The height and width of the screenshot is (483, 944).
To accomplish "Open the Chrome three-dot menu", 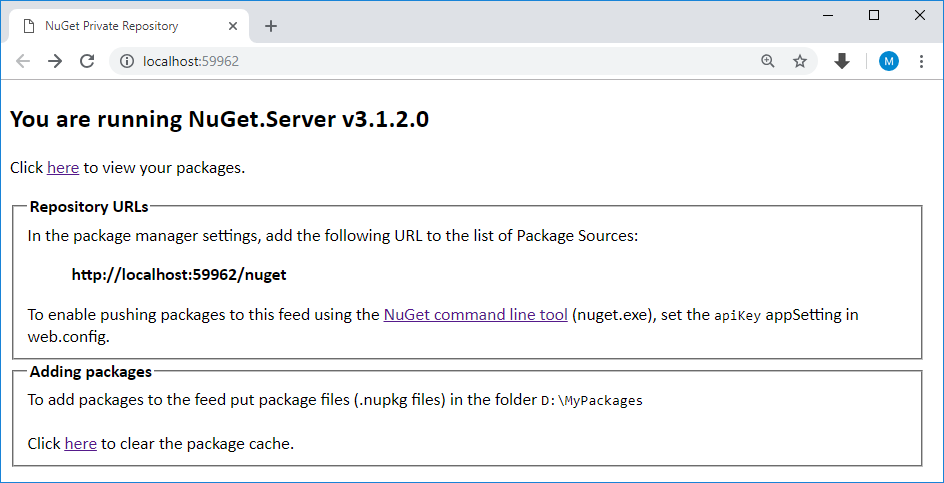I will [x=921, y=61].
